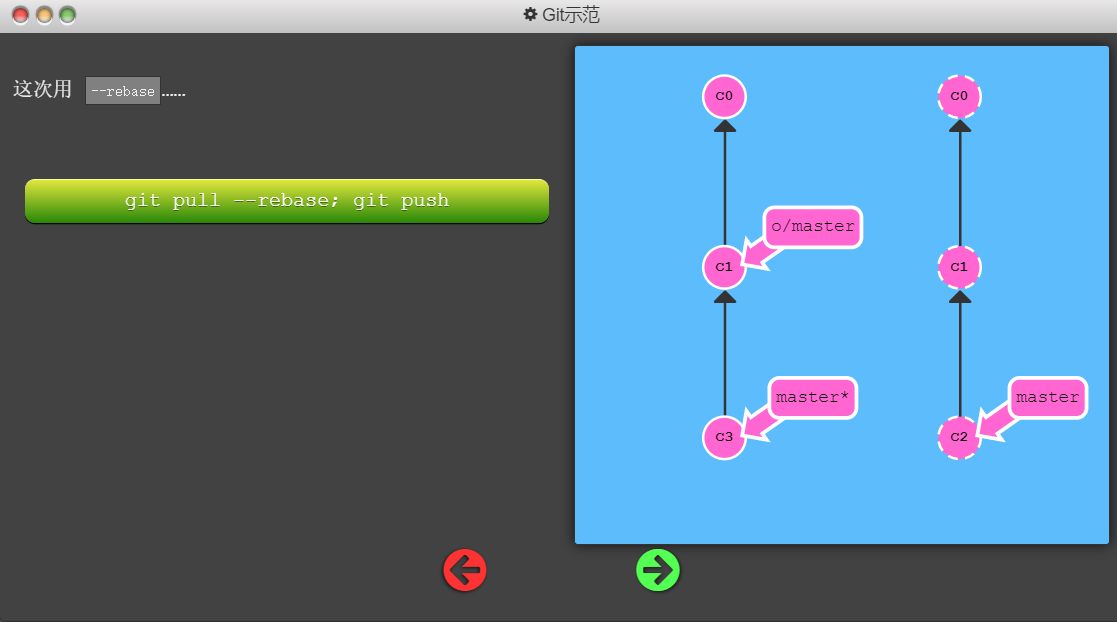Click the gear icon in title bar

[x=530, y=15]
